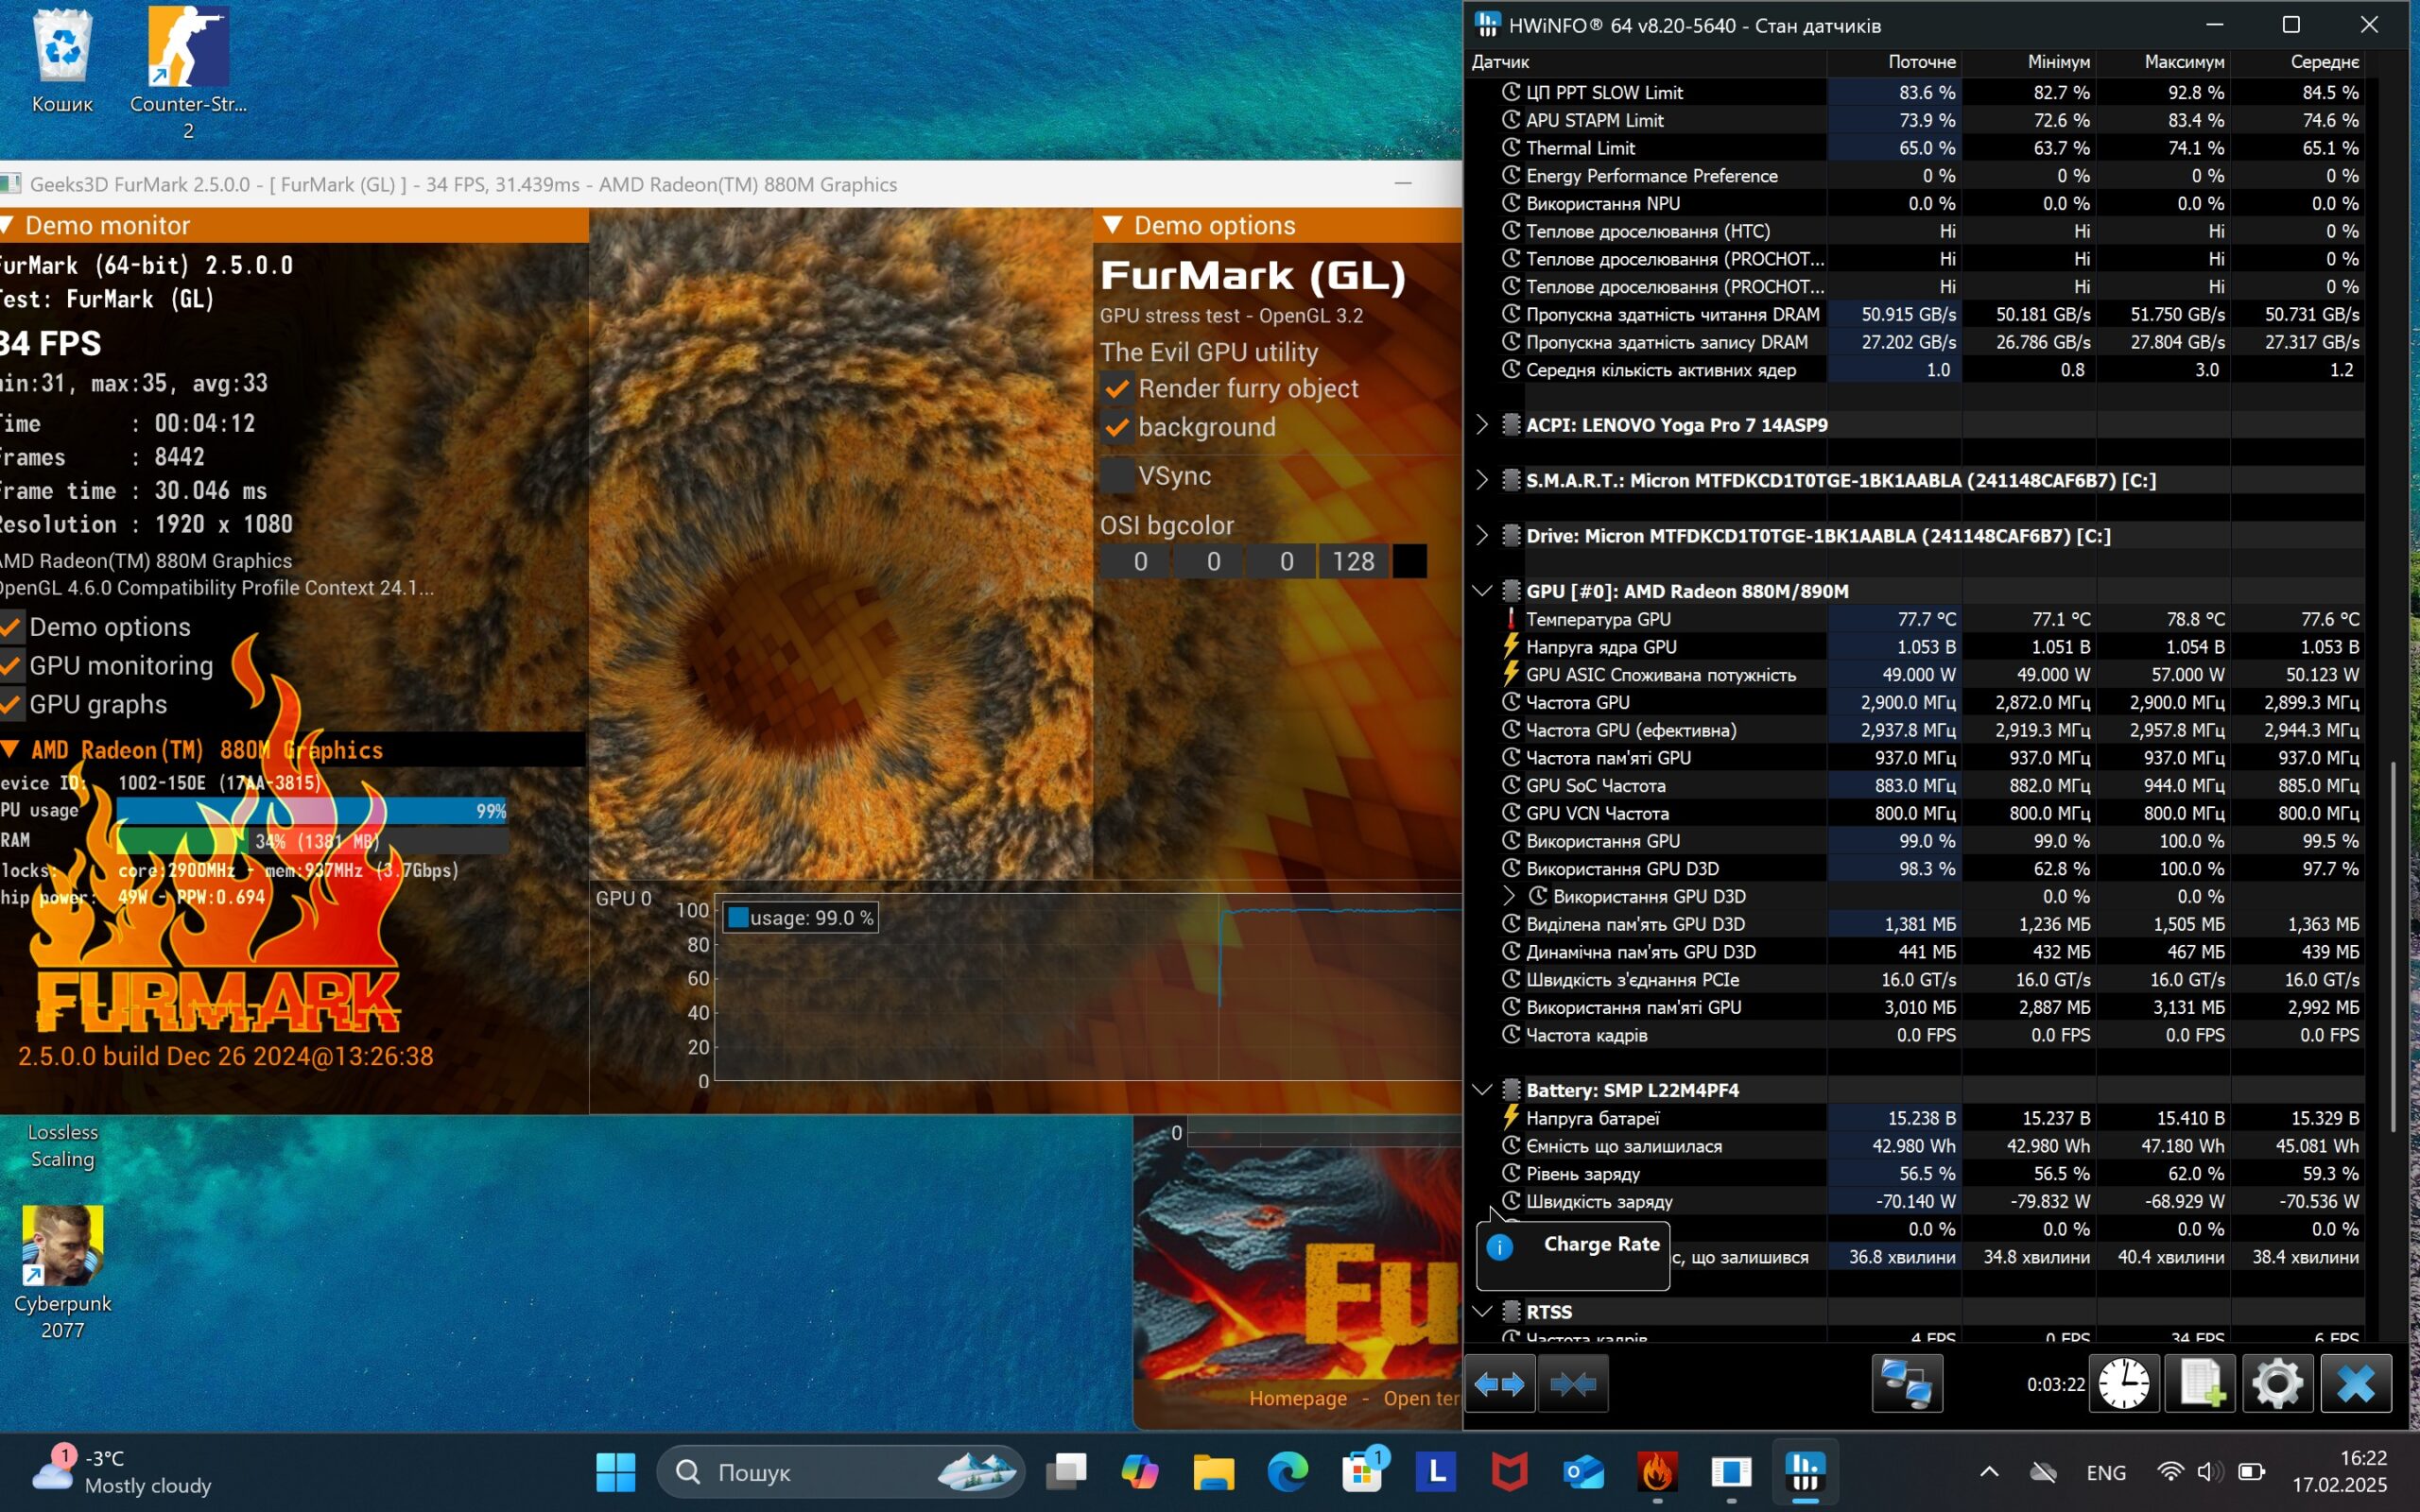
Task: Click the HWiNFO collapse arrows toolbar icon
Action: (1572, 1384)
